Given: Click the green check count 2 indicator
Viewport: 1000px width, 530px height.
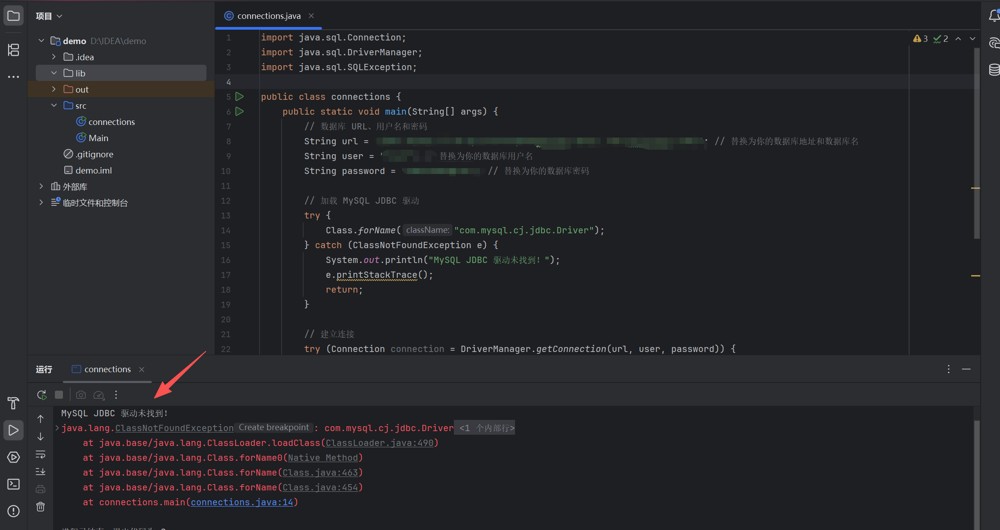Looking at the screenshot, I should coord(940,39).
